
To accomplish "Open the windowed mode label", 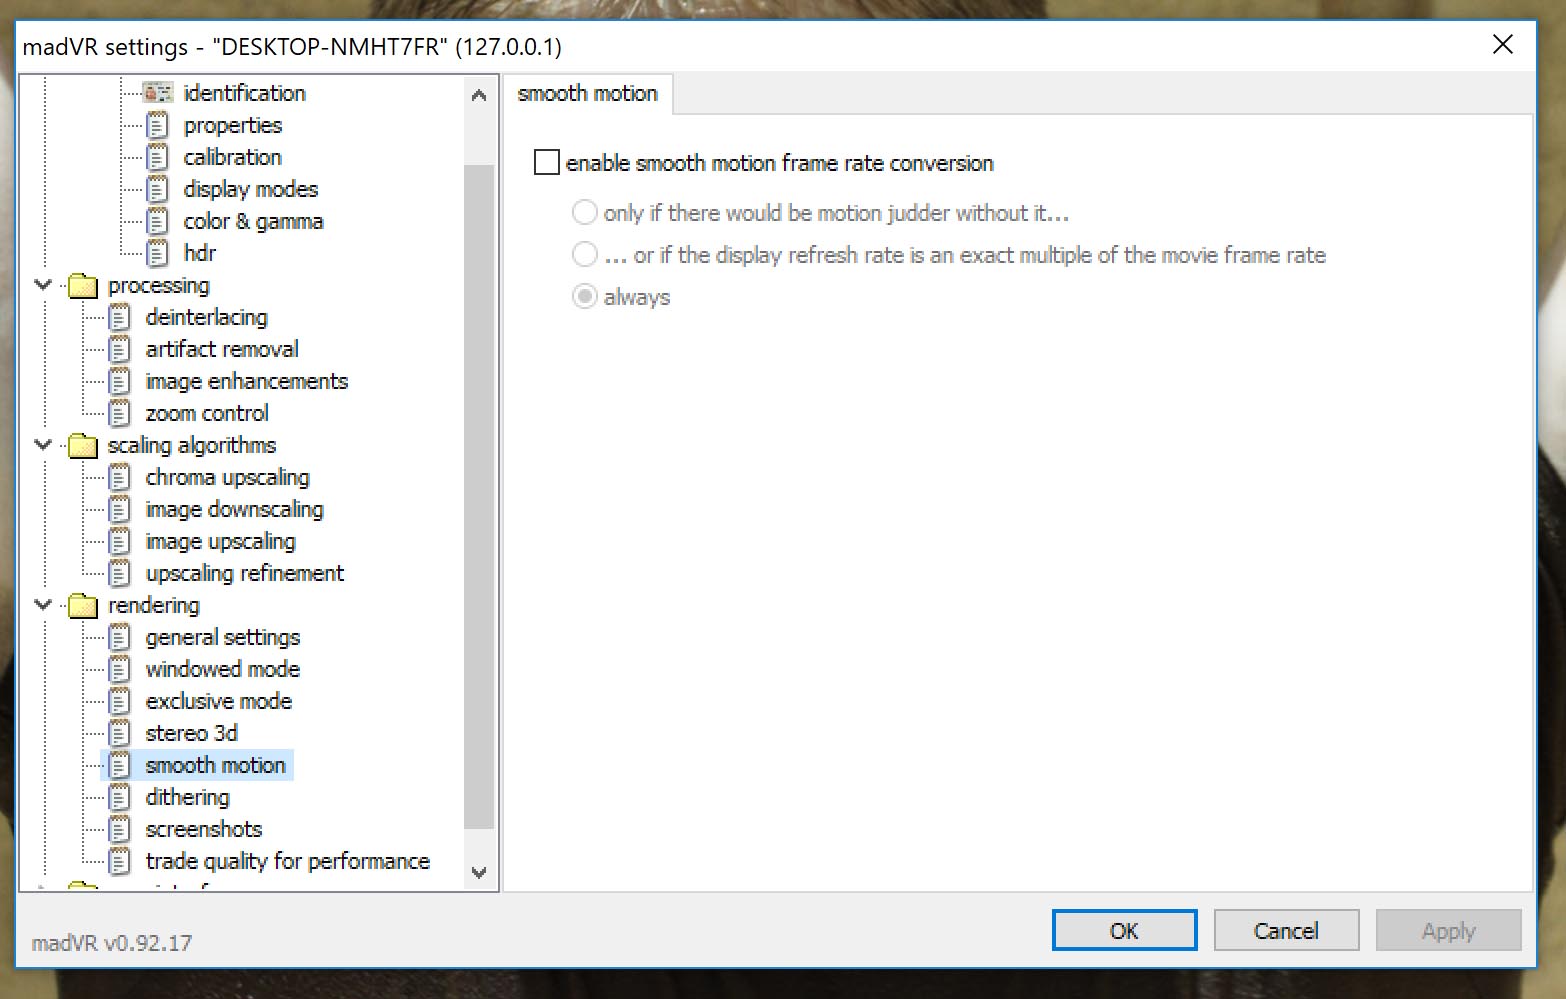I will 223,669.
